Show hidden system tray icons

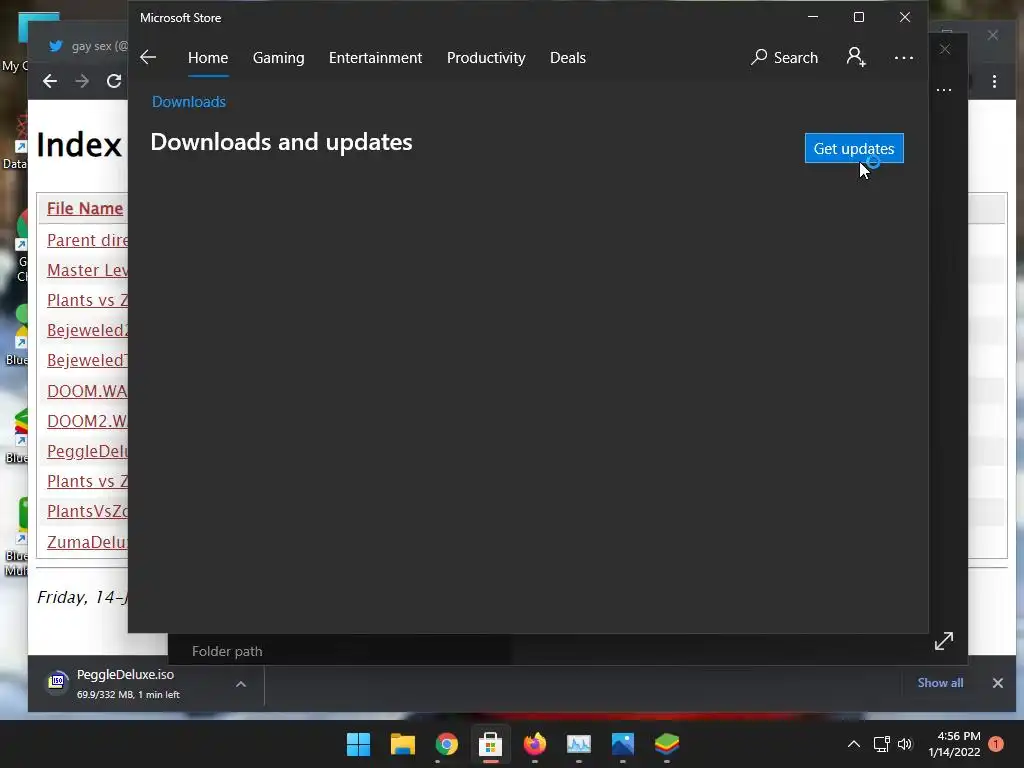[854, 744]
